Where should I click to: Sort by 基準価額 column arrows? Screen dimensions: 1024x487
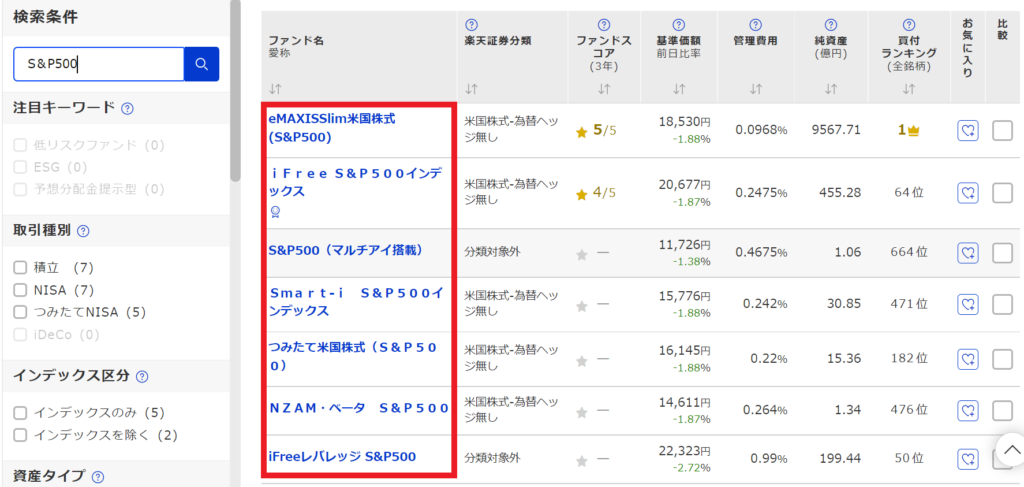coord(679,89)
